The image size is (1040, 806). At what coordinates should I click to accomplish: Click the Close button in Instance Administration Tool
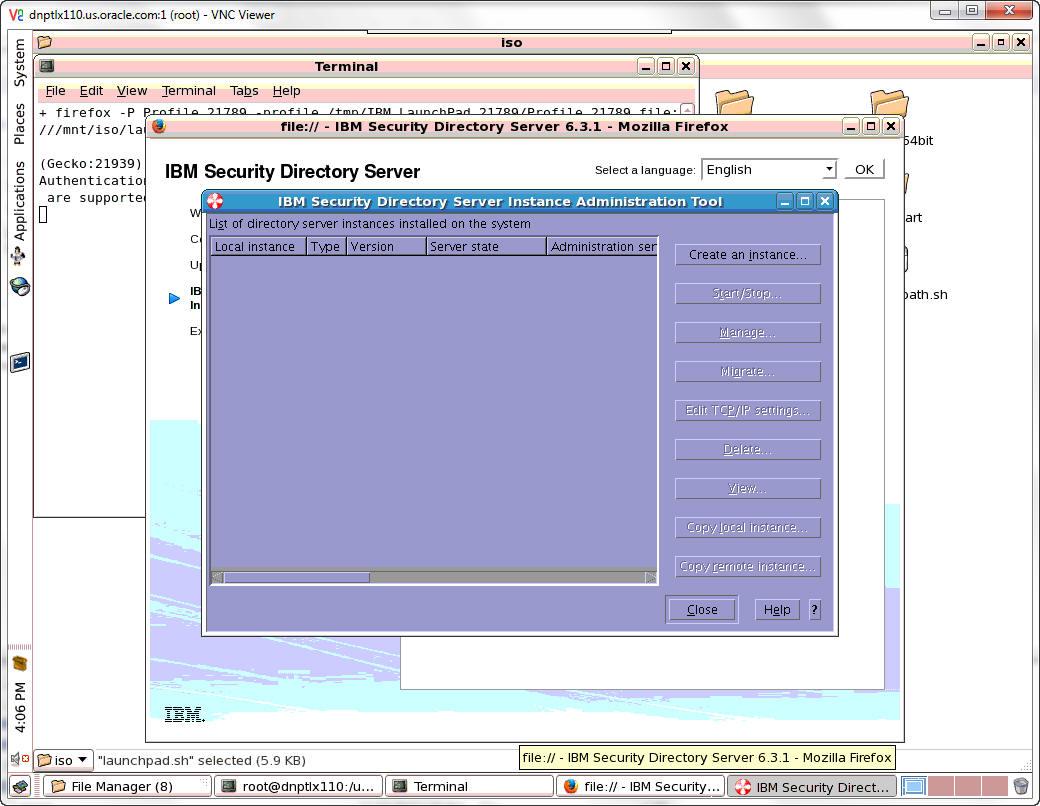(x=702, y=610)
